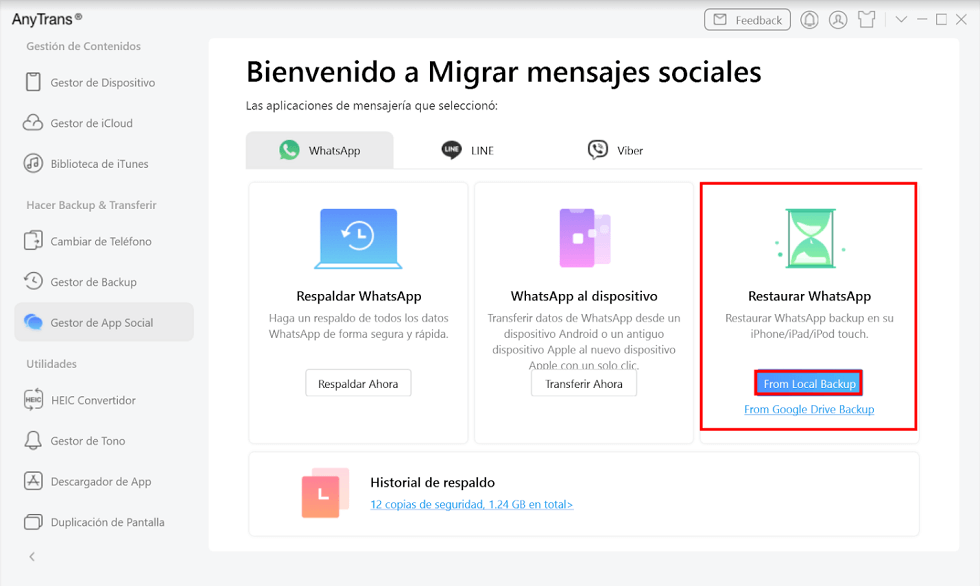Click the green hourglass restore illustration

(810, 238)
